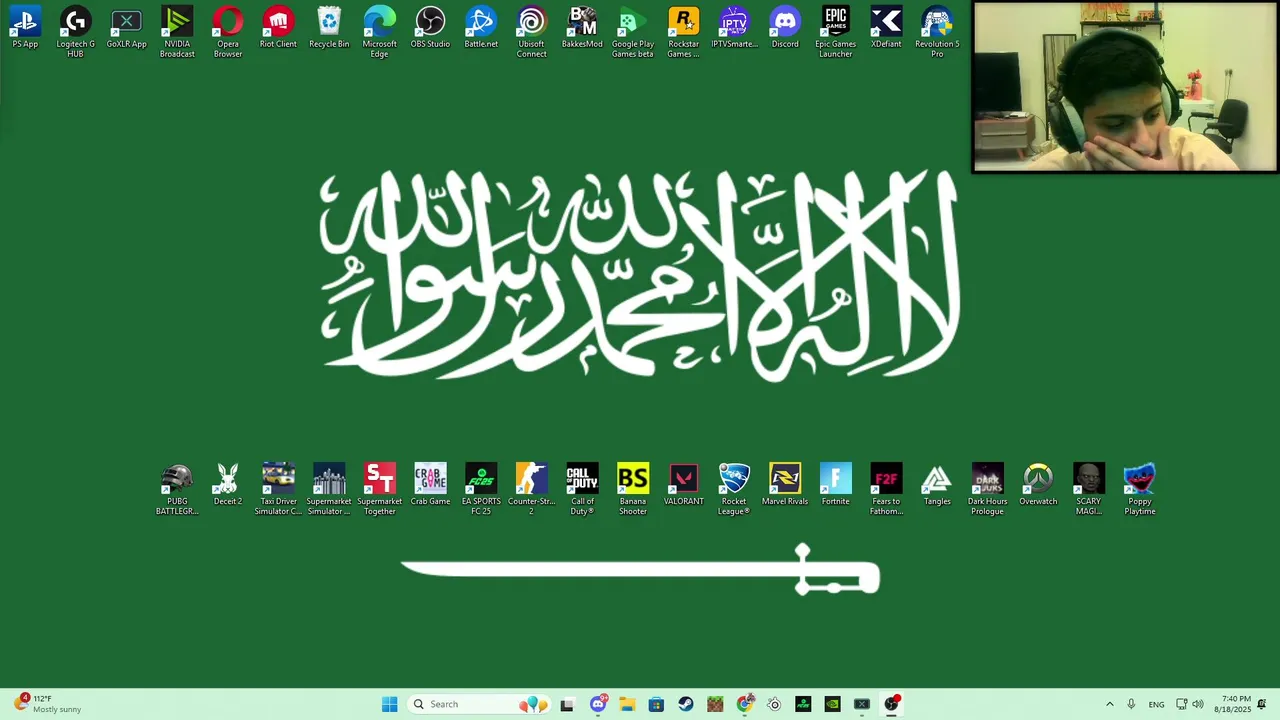Open the clock and calendar flyout
Image resolution: width=1280 pixels, height=720 pixels.
pyautogui.click(x=1232, y=704)
